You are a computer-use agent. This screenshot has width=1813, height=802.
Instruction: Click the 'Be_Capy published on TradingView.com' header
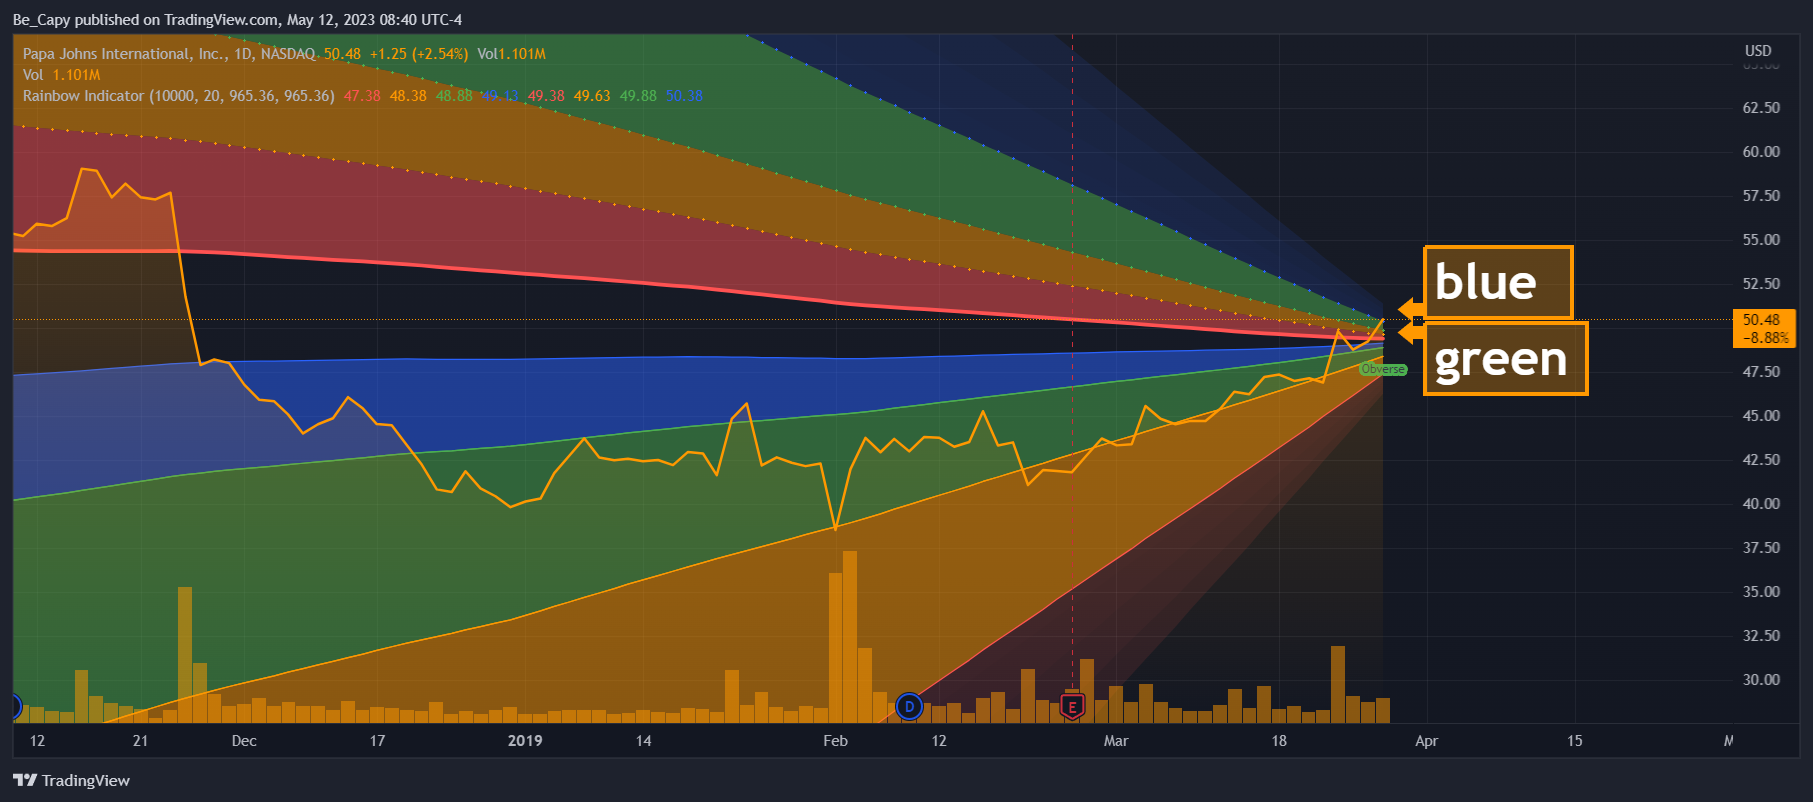click(145, 20)
